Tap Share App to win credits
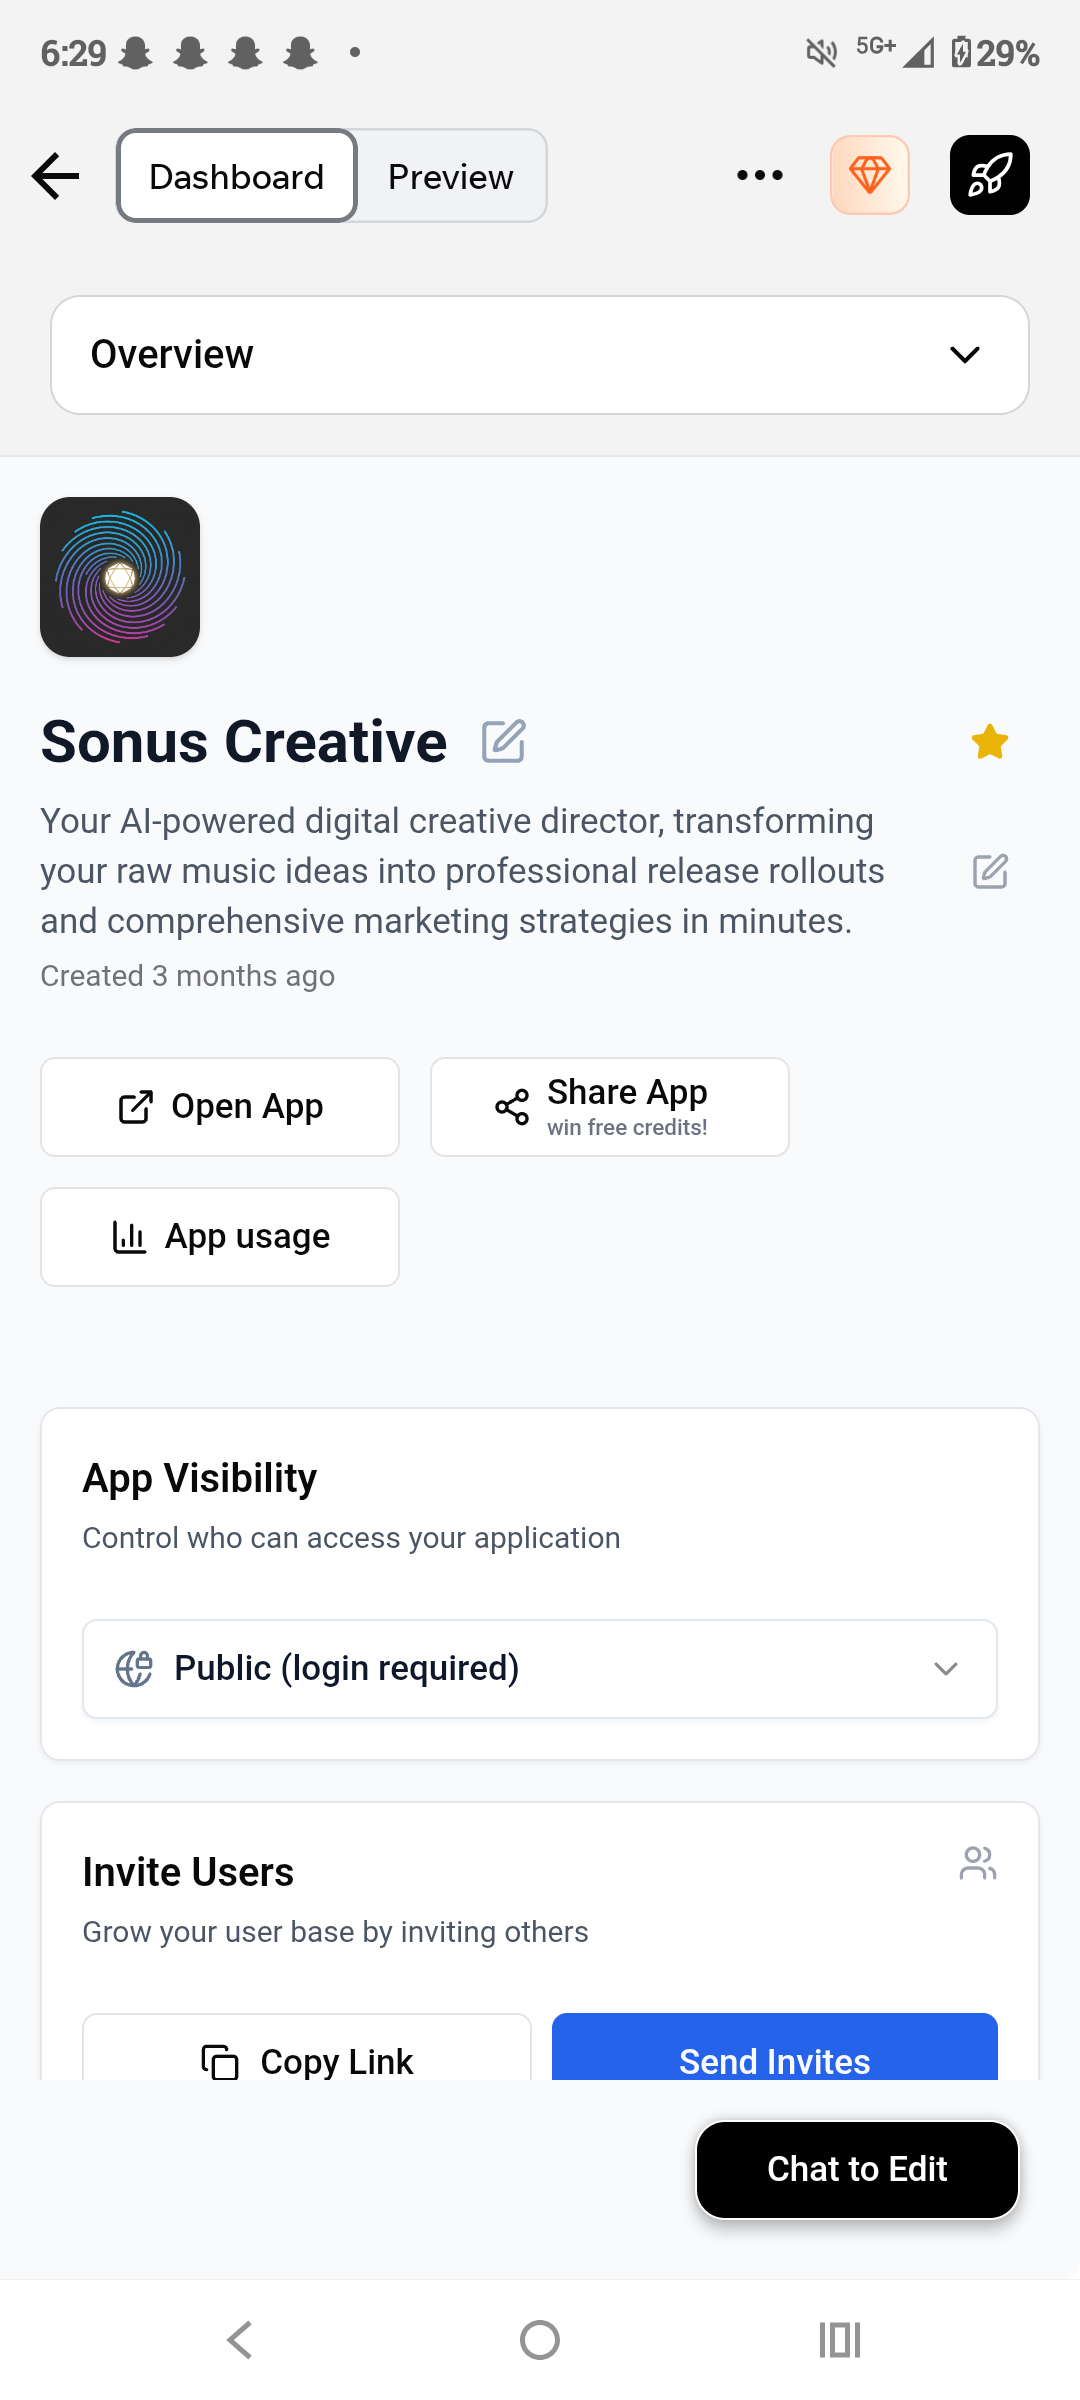The height and width of the screenshot is (2400, 1080). pyautogui.click(x=610, y=1107)
